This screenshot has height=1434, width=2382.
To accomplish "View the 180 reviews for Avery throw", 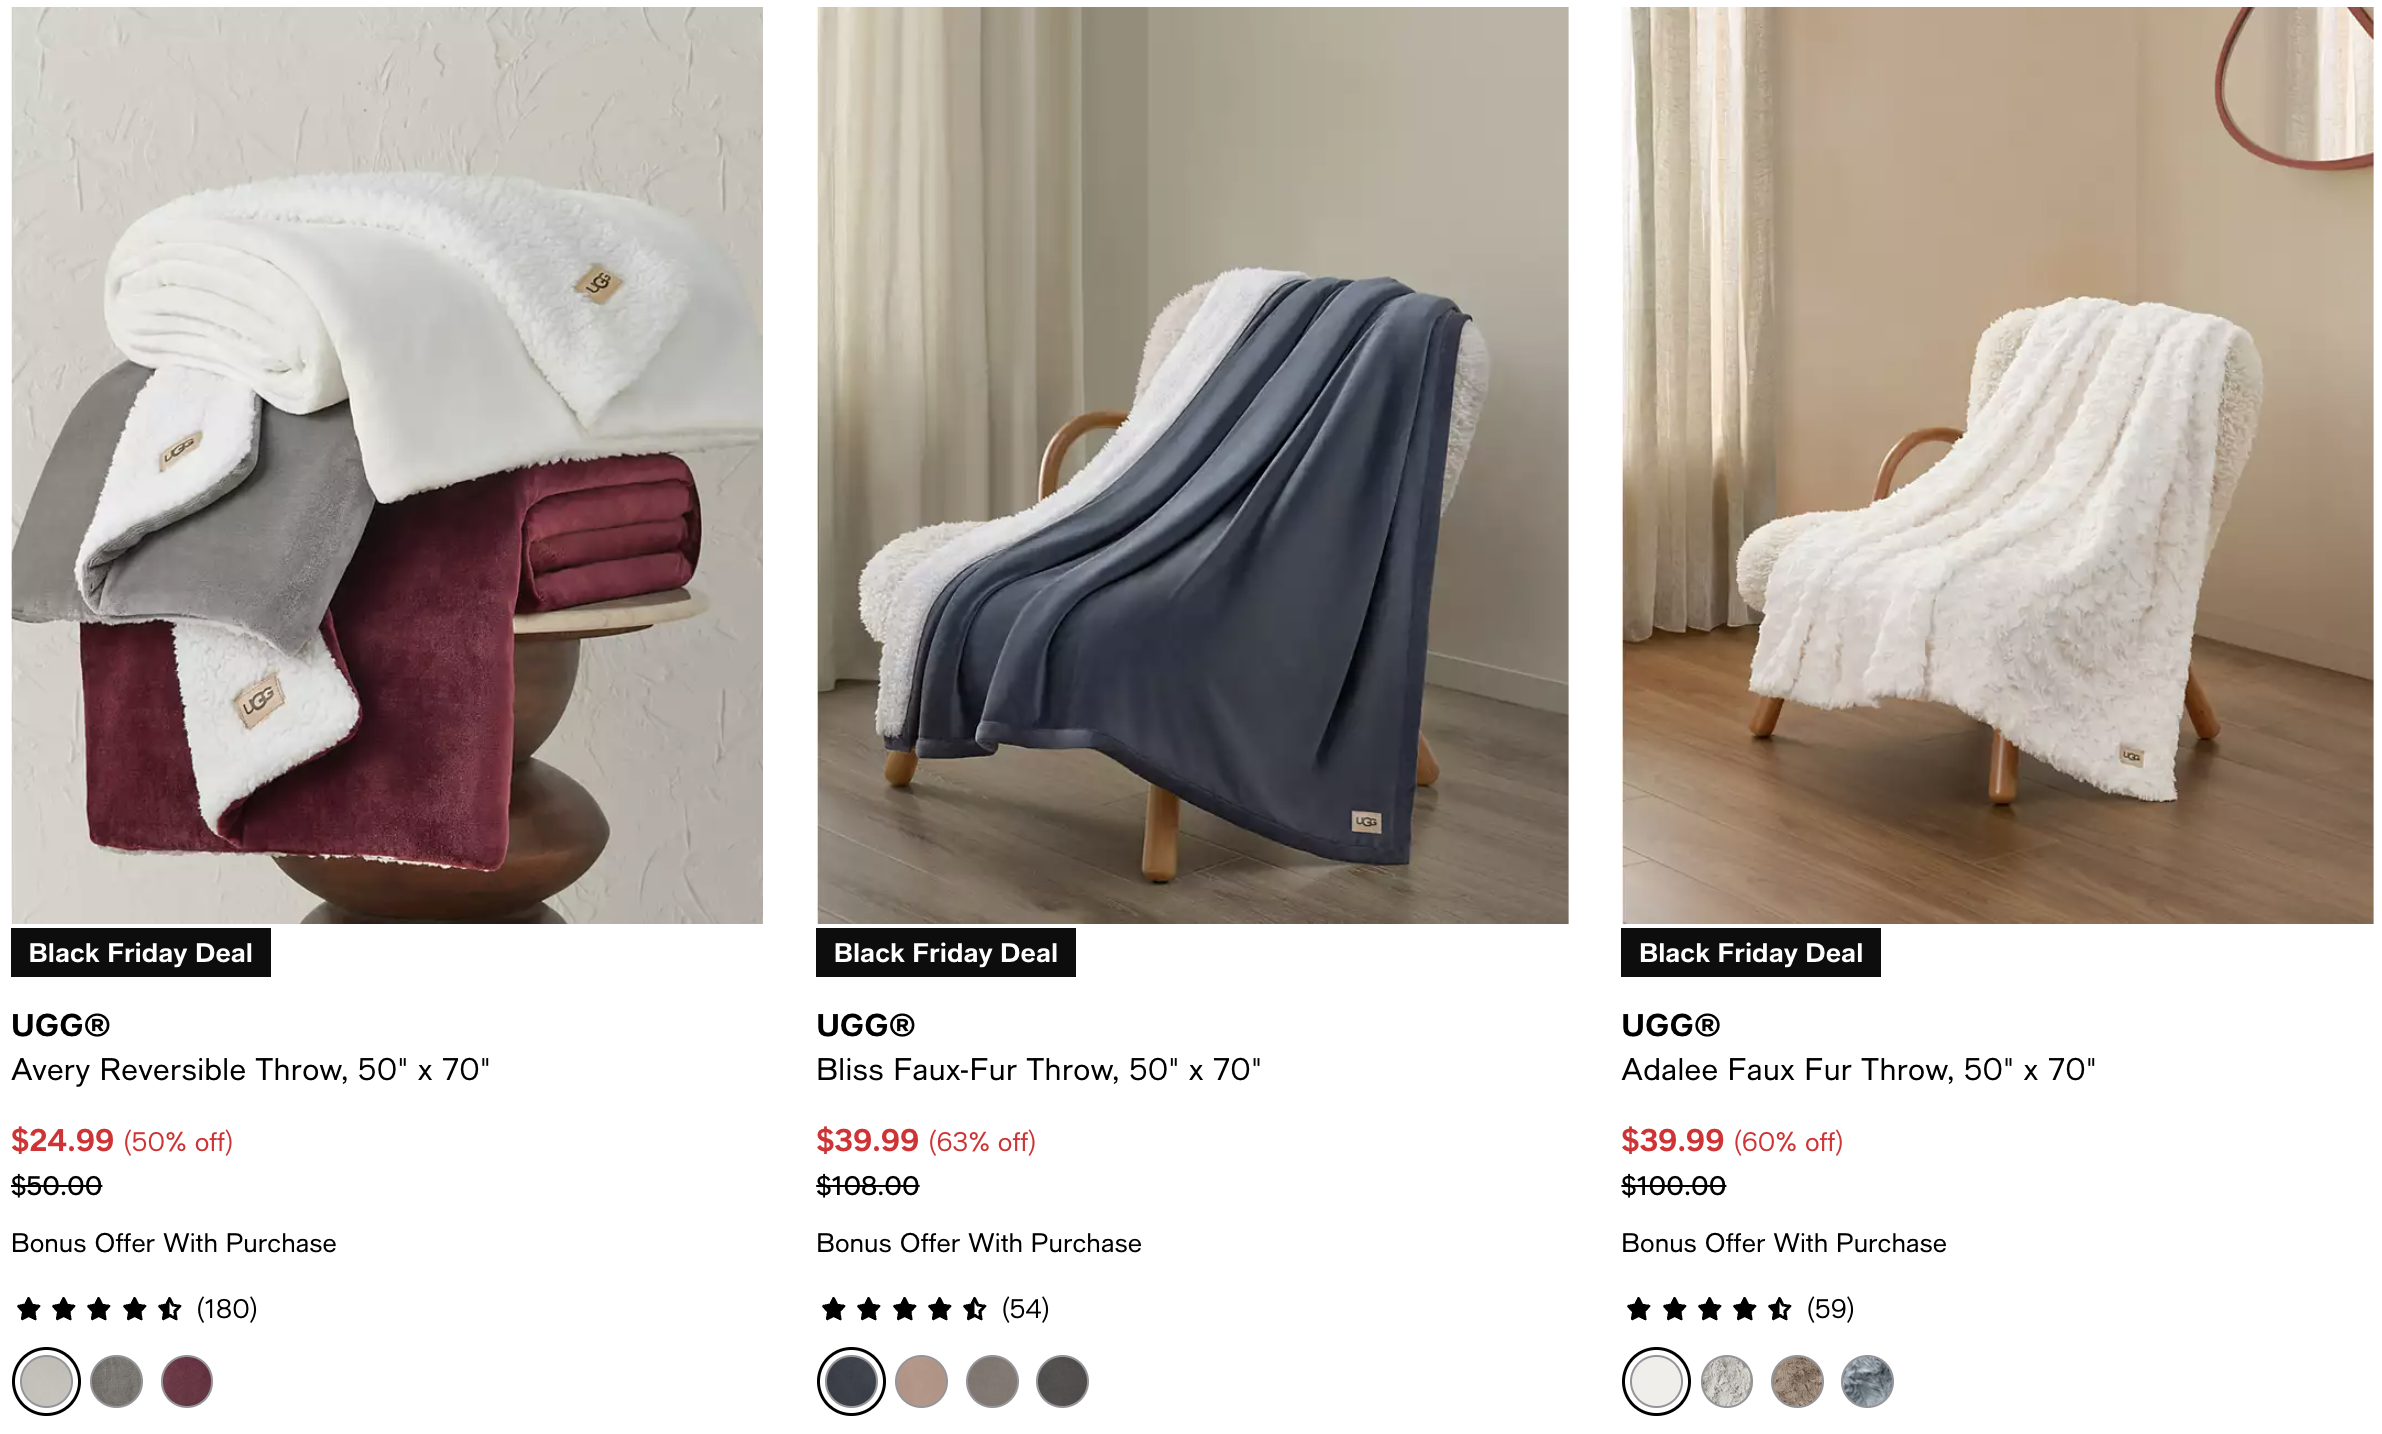I will click(226, 1308).
